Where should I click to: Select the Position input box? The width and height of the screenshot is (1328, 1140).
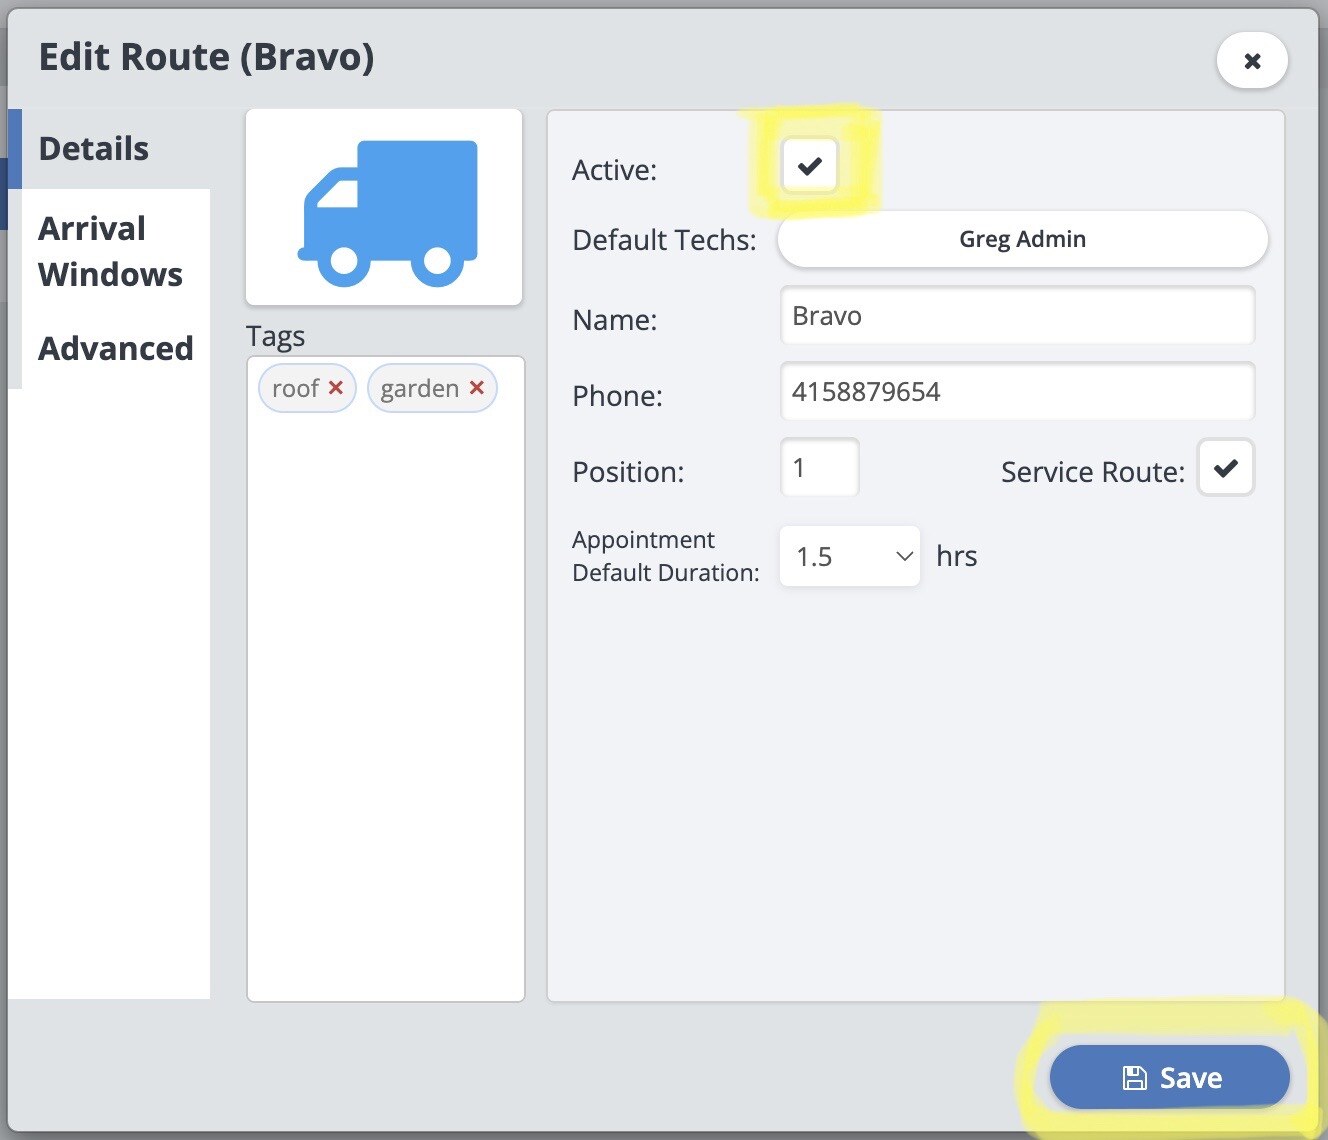(x=819, y=468)
